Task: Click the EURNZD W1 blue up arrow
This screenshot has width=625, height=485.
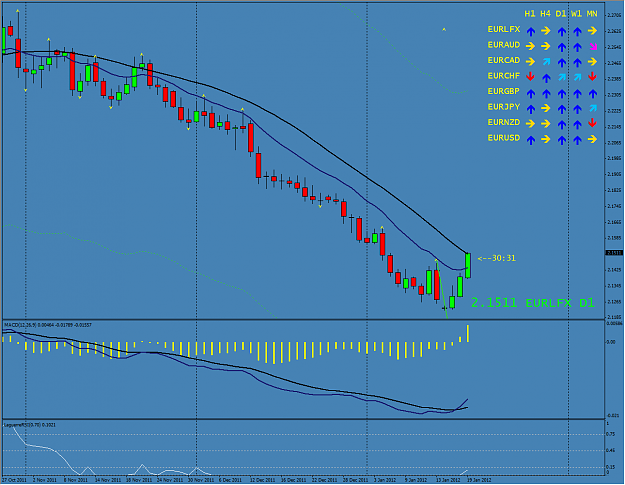Action: [577, 124]
